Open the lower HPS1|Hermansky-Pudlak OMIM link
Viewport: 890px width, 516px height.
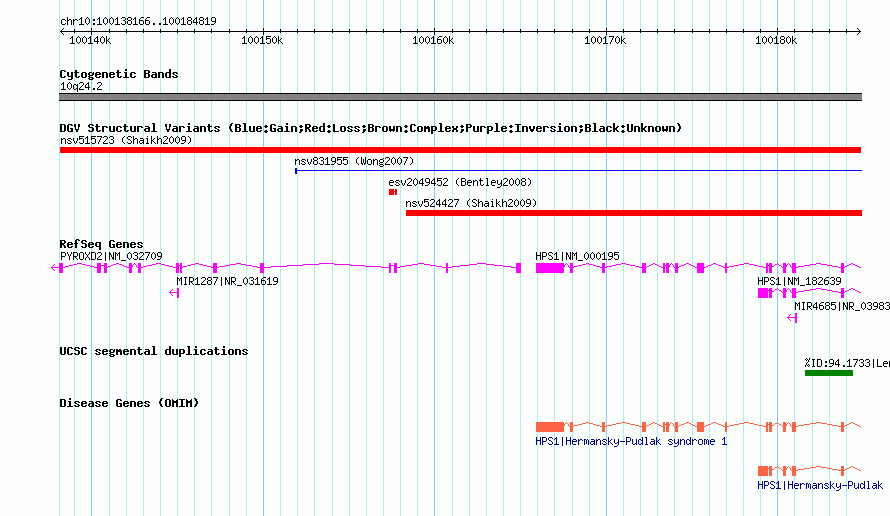click(x=820, y=485)
